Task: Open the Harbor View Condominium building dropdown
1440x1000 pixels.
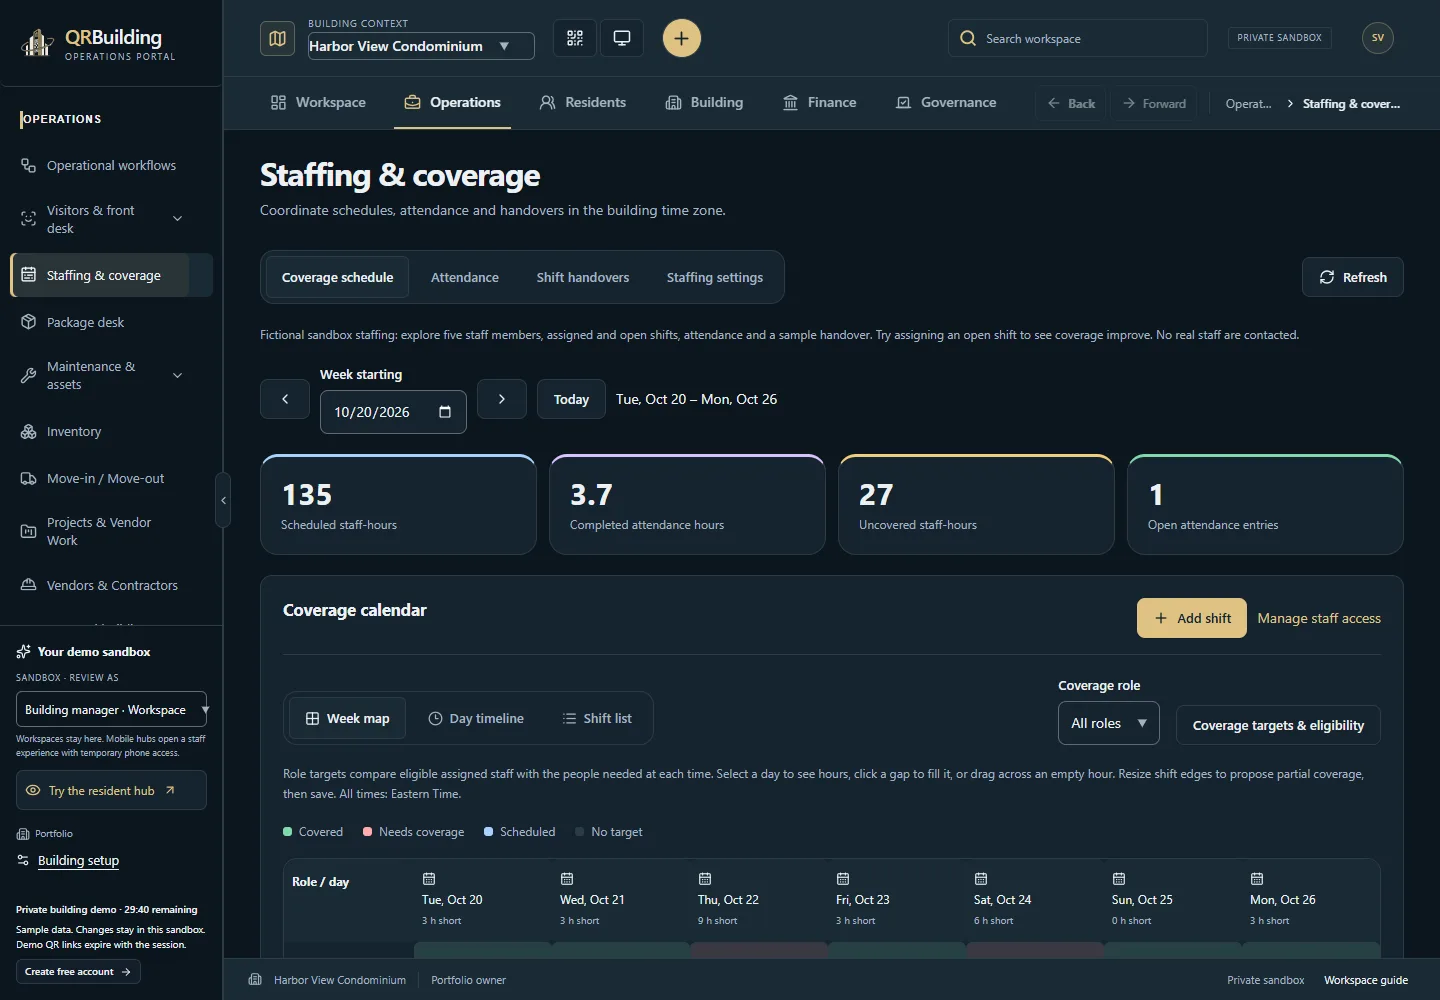Action: point(421,46)
